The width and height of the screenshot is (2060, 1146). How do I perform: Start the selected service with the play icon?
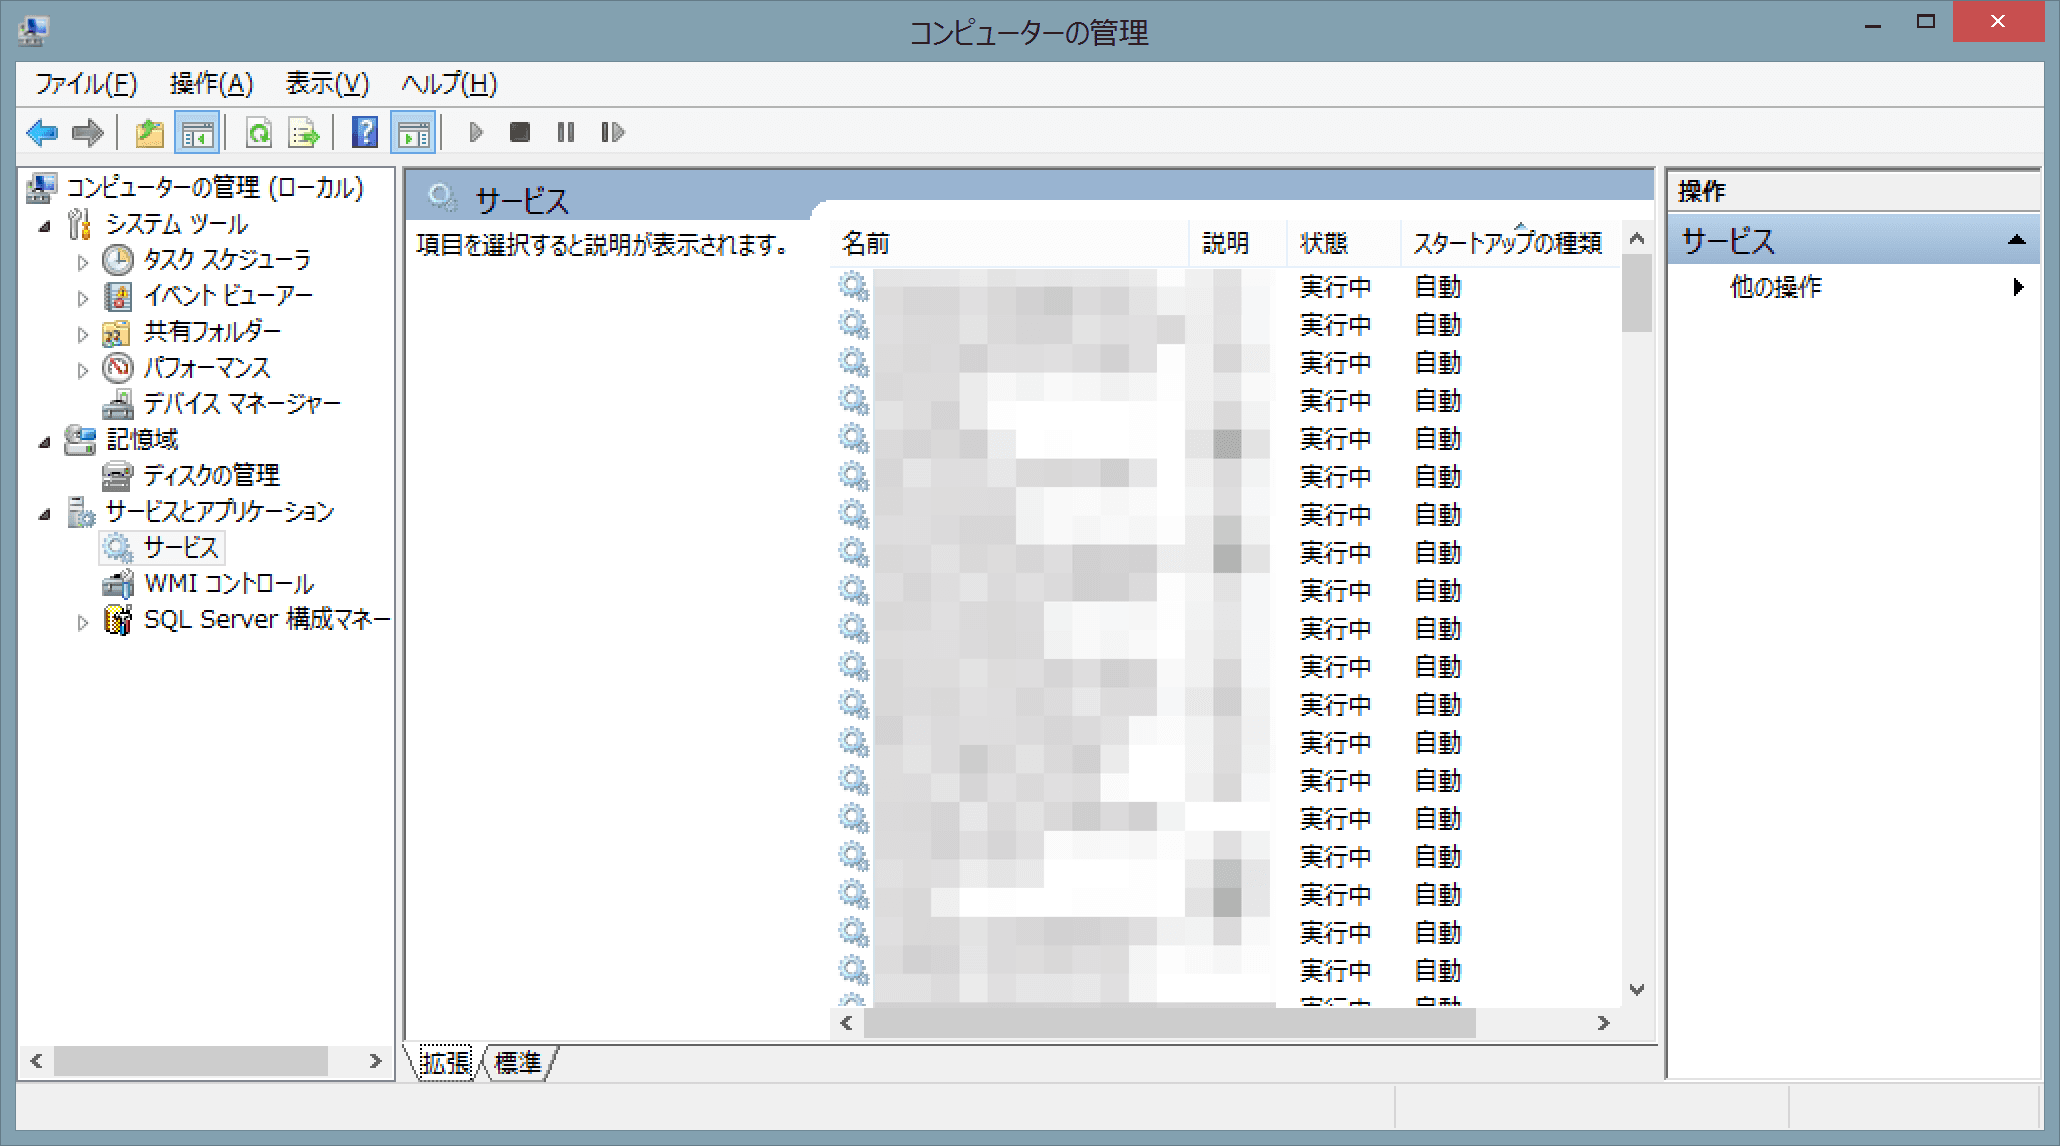click(x=476, y=131)
